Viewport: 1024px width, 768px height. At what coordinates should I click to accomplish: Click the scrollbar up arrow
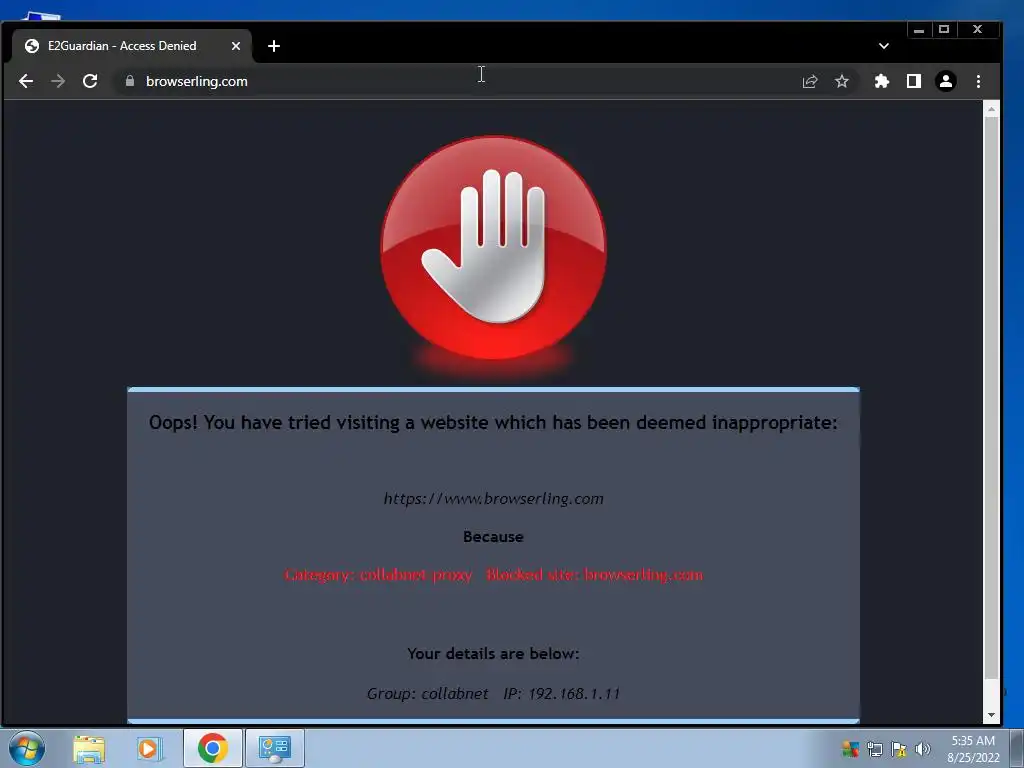991,109
